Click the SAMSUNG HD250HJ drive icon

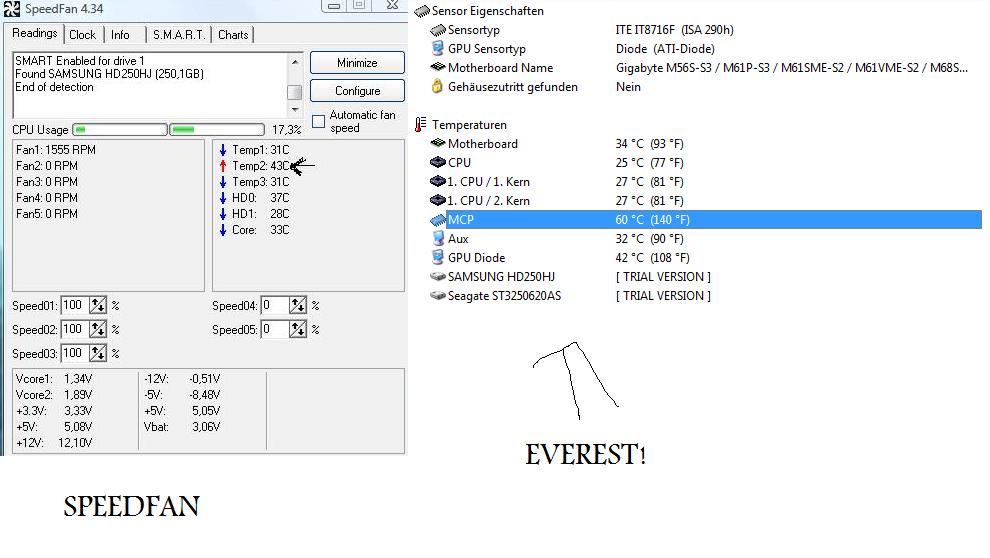tap(438, 276)
